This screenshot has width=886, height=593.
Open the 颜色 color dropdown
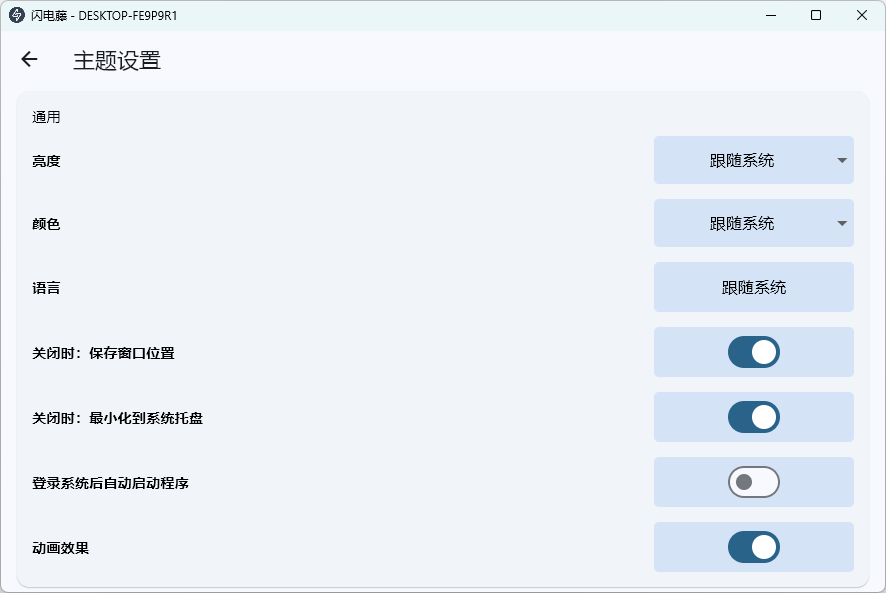[753, 224]
